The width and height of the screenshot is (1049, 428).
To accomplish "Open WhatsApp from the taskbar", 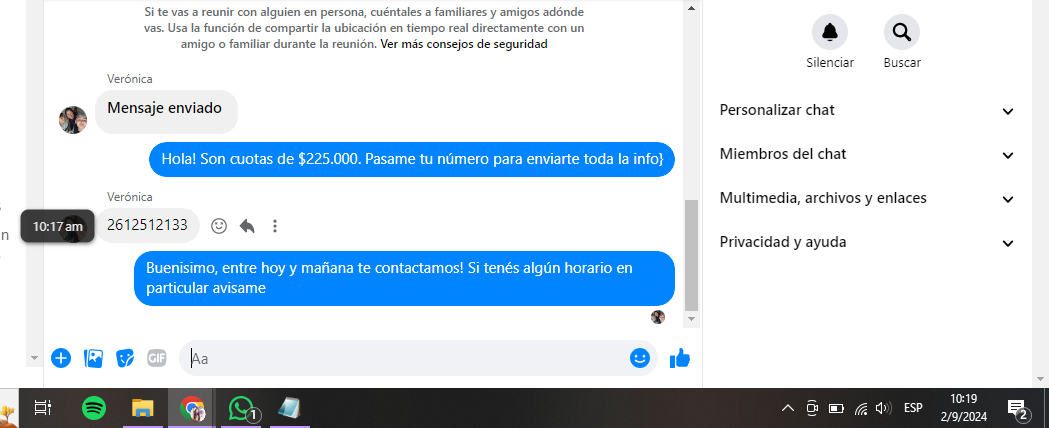I will pos(242,407).
